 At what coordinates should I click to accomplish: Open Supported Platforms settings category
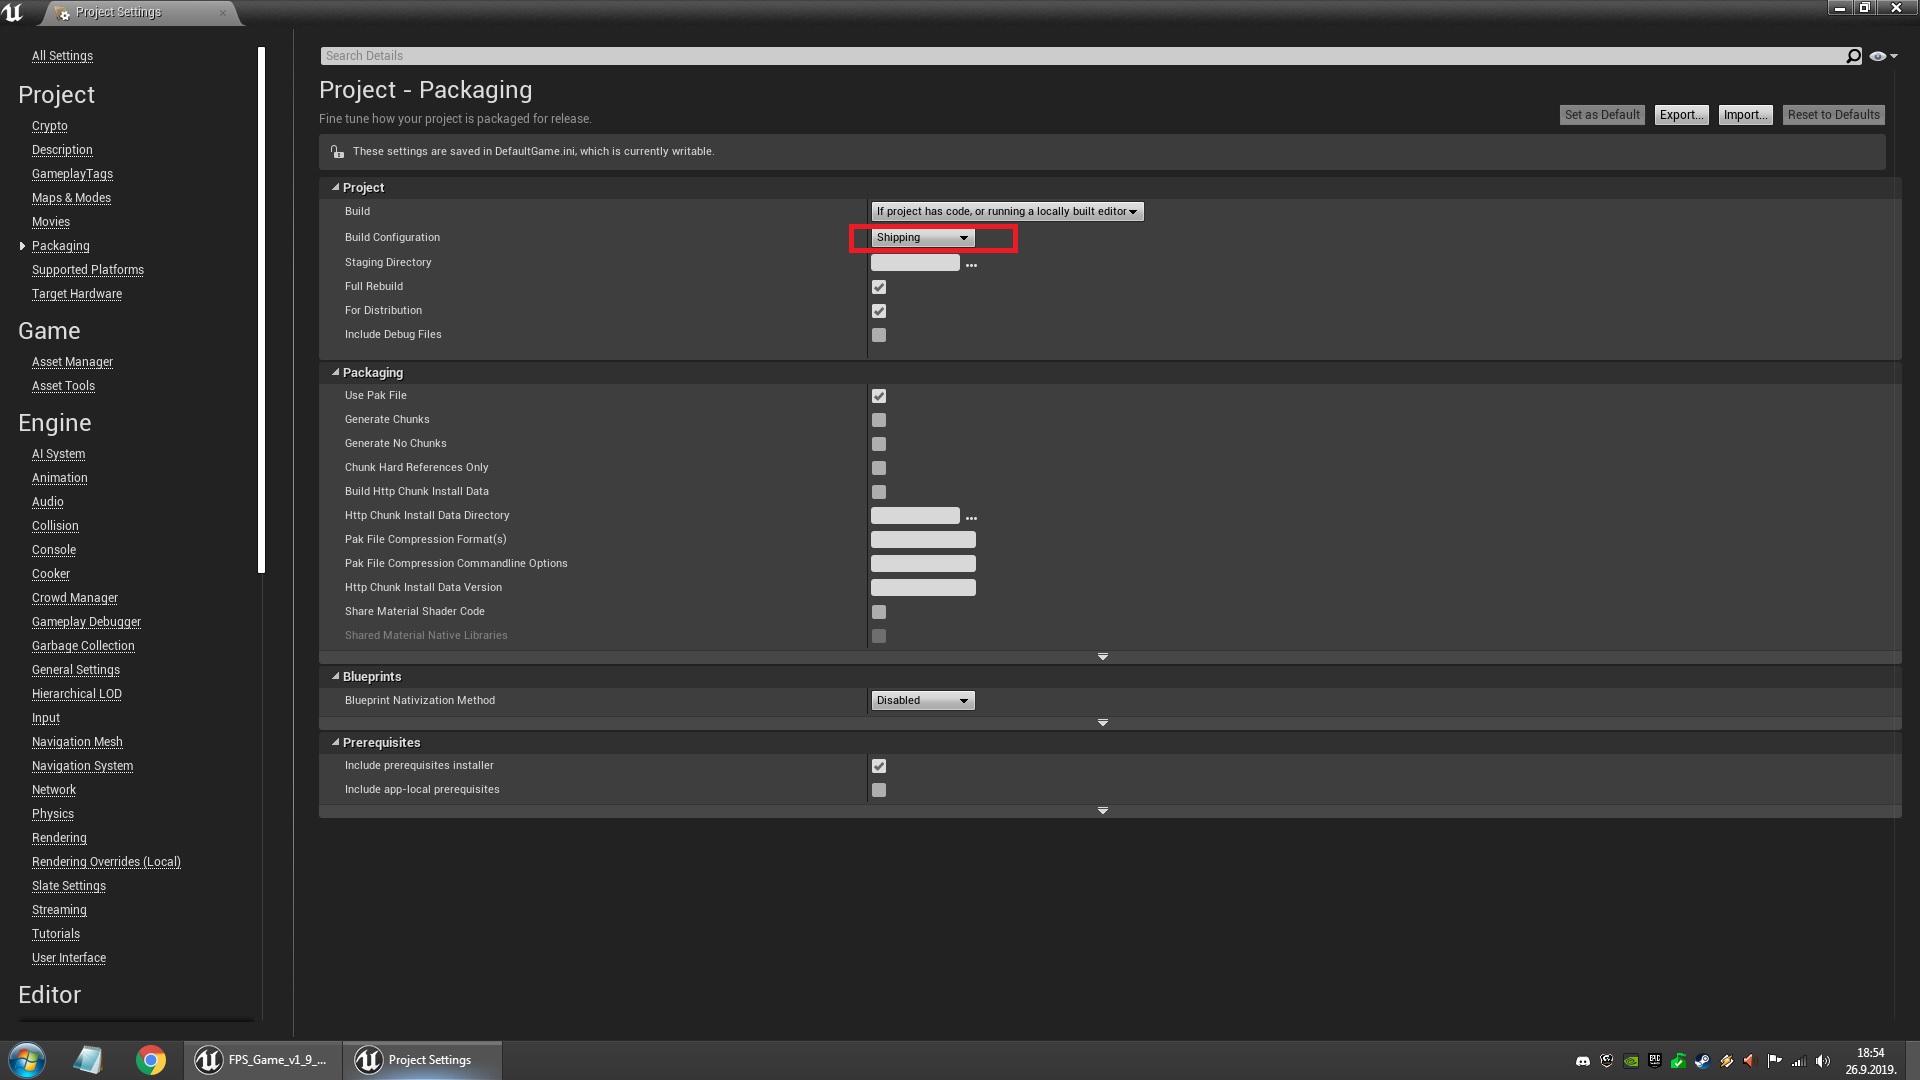(x=88, y=270)
